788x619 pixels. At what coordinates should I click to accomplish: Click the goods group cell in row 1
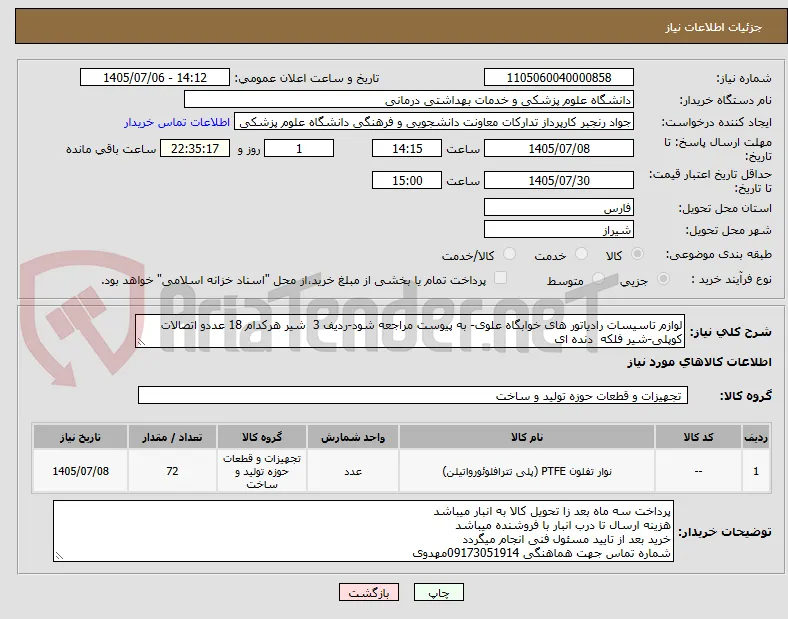click(262, 471)
